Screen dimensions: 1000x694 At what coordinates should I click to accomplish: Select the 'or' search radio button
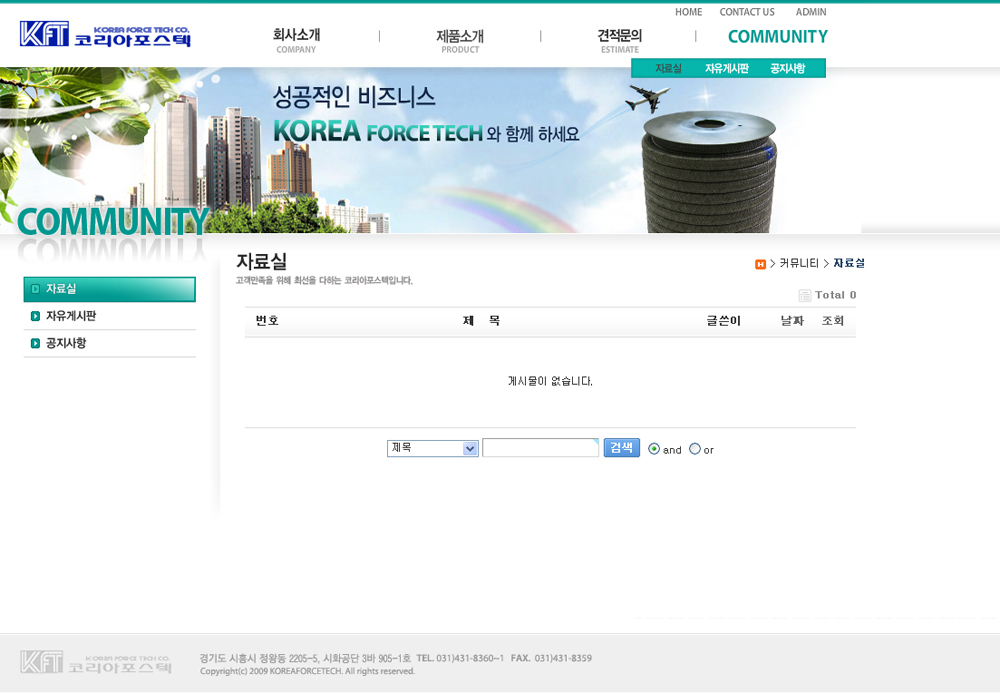[x=695, y=449]
